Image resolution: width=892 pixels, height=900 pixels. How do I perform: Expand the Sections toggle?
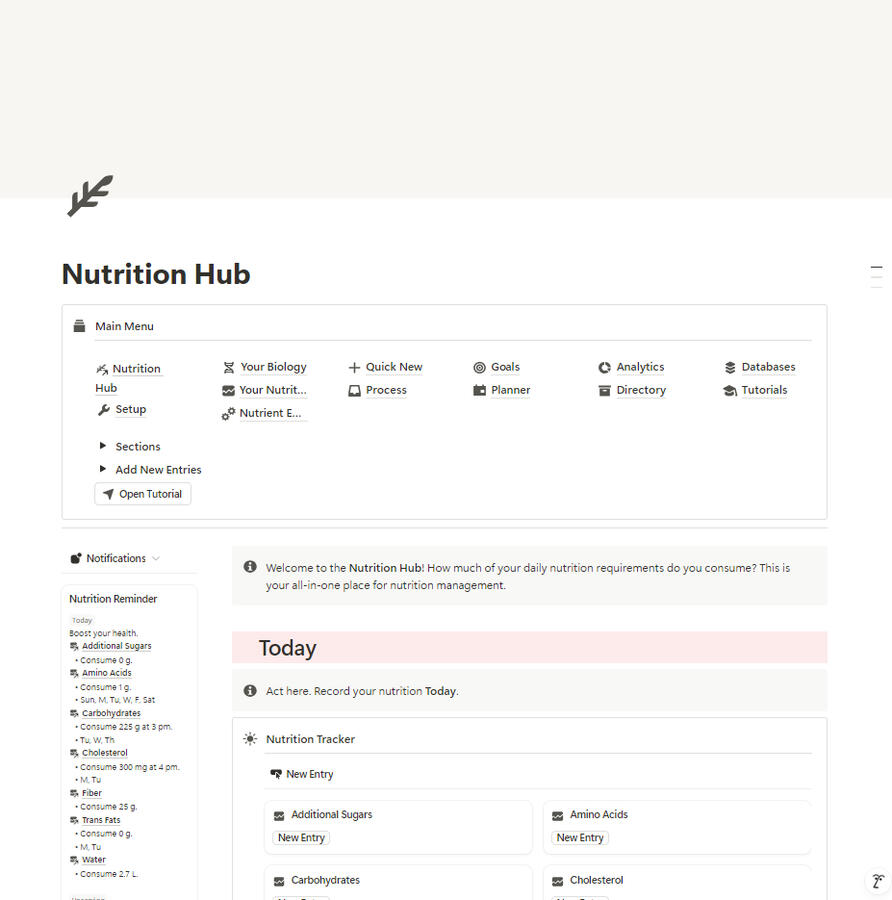tap(103, 445)
